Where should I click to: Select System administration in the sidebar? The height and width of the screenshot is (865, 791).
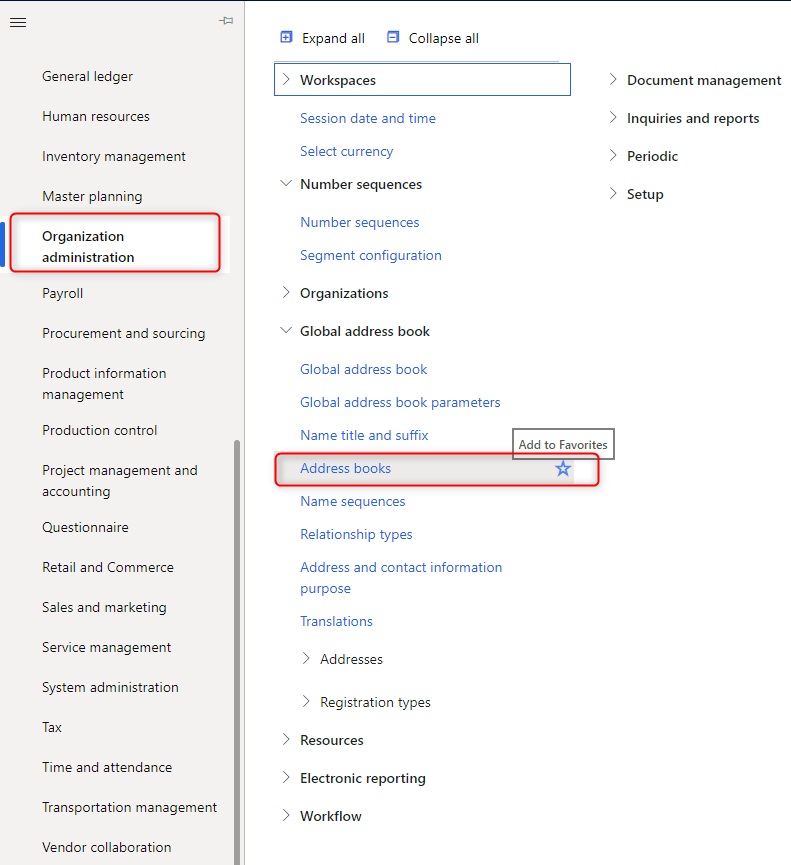(x=110, y=687)
